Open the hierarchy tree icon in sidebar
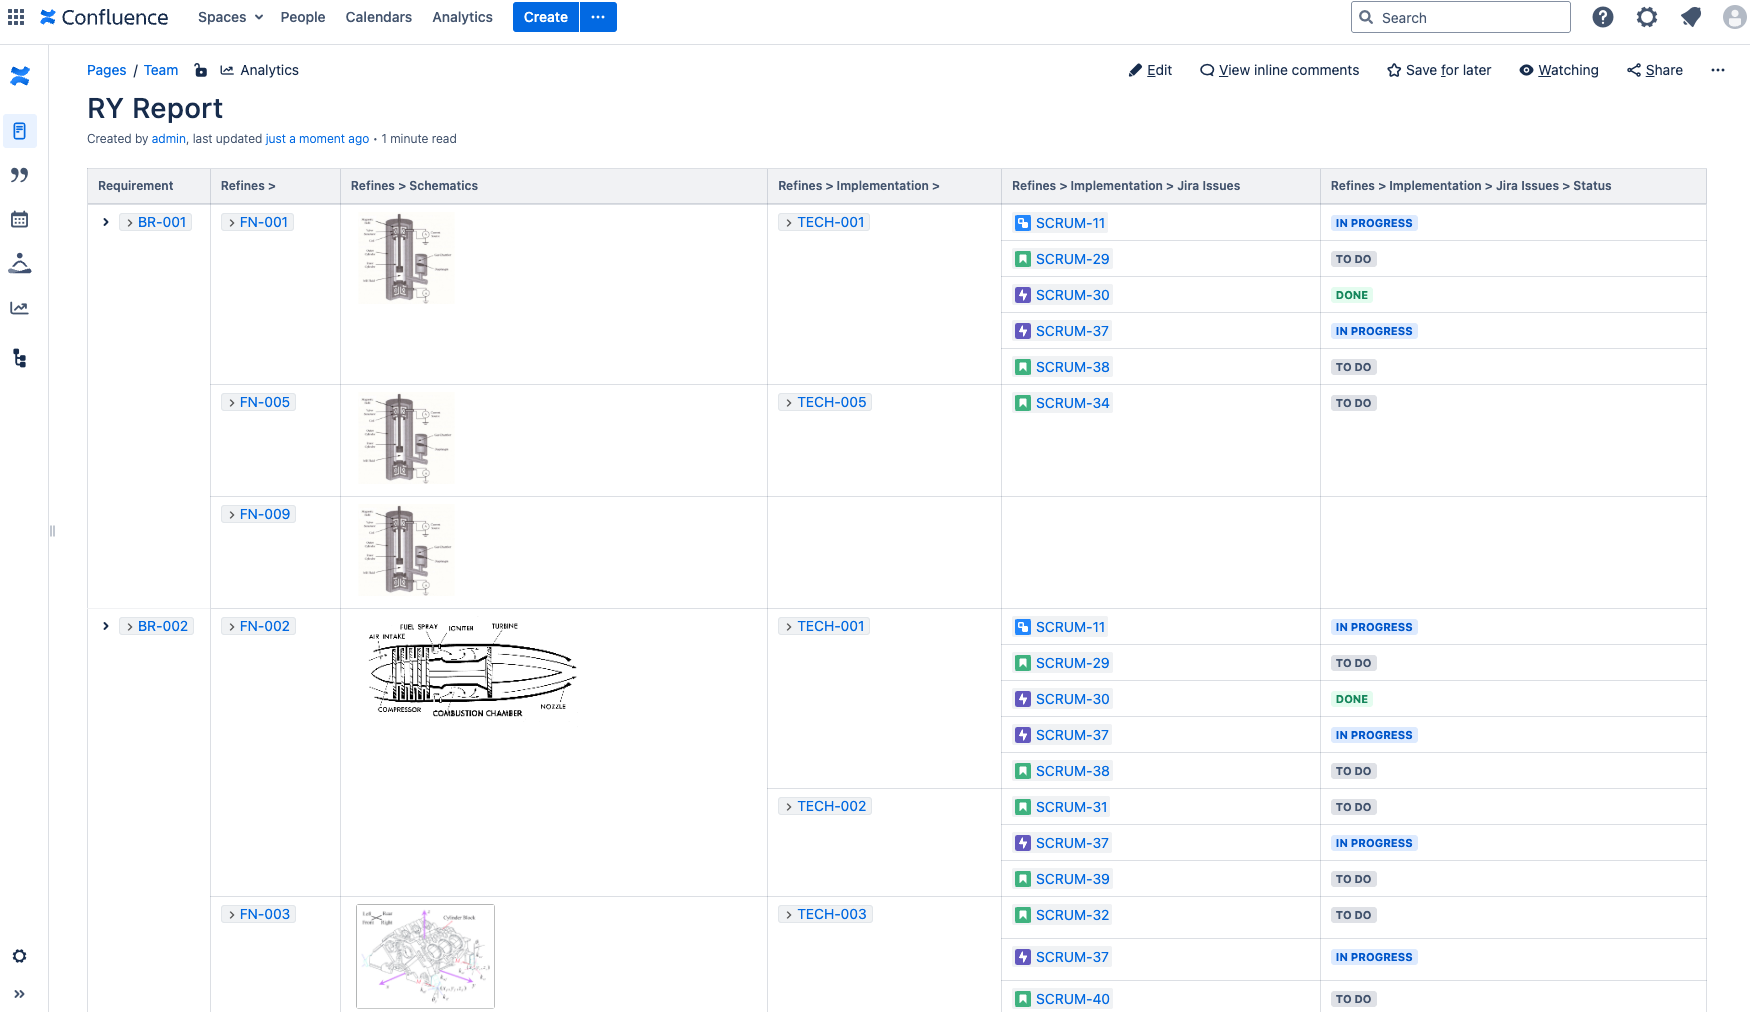Screen dimensions: 1750x1012 pos(20,357)
